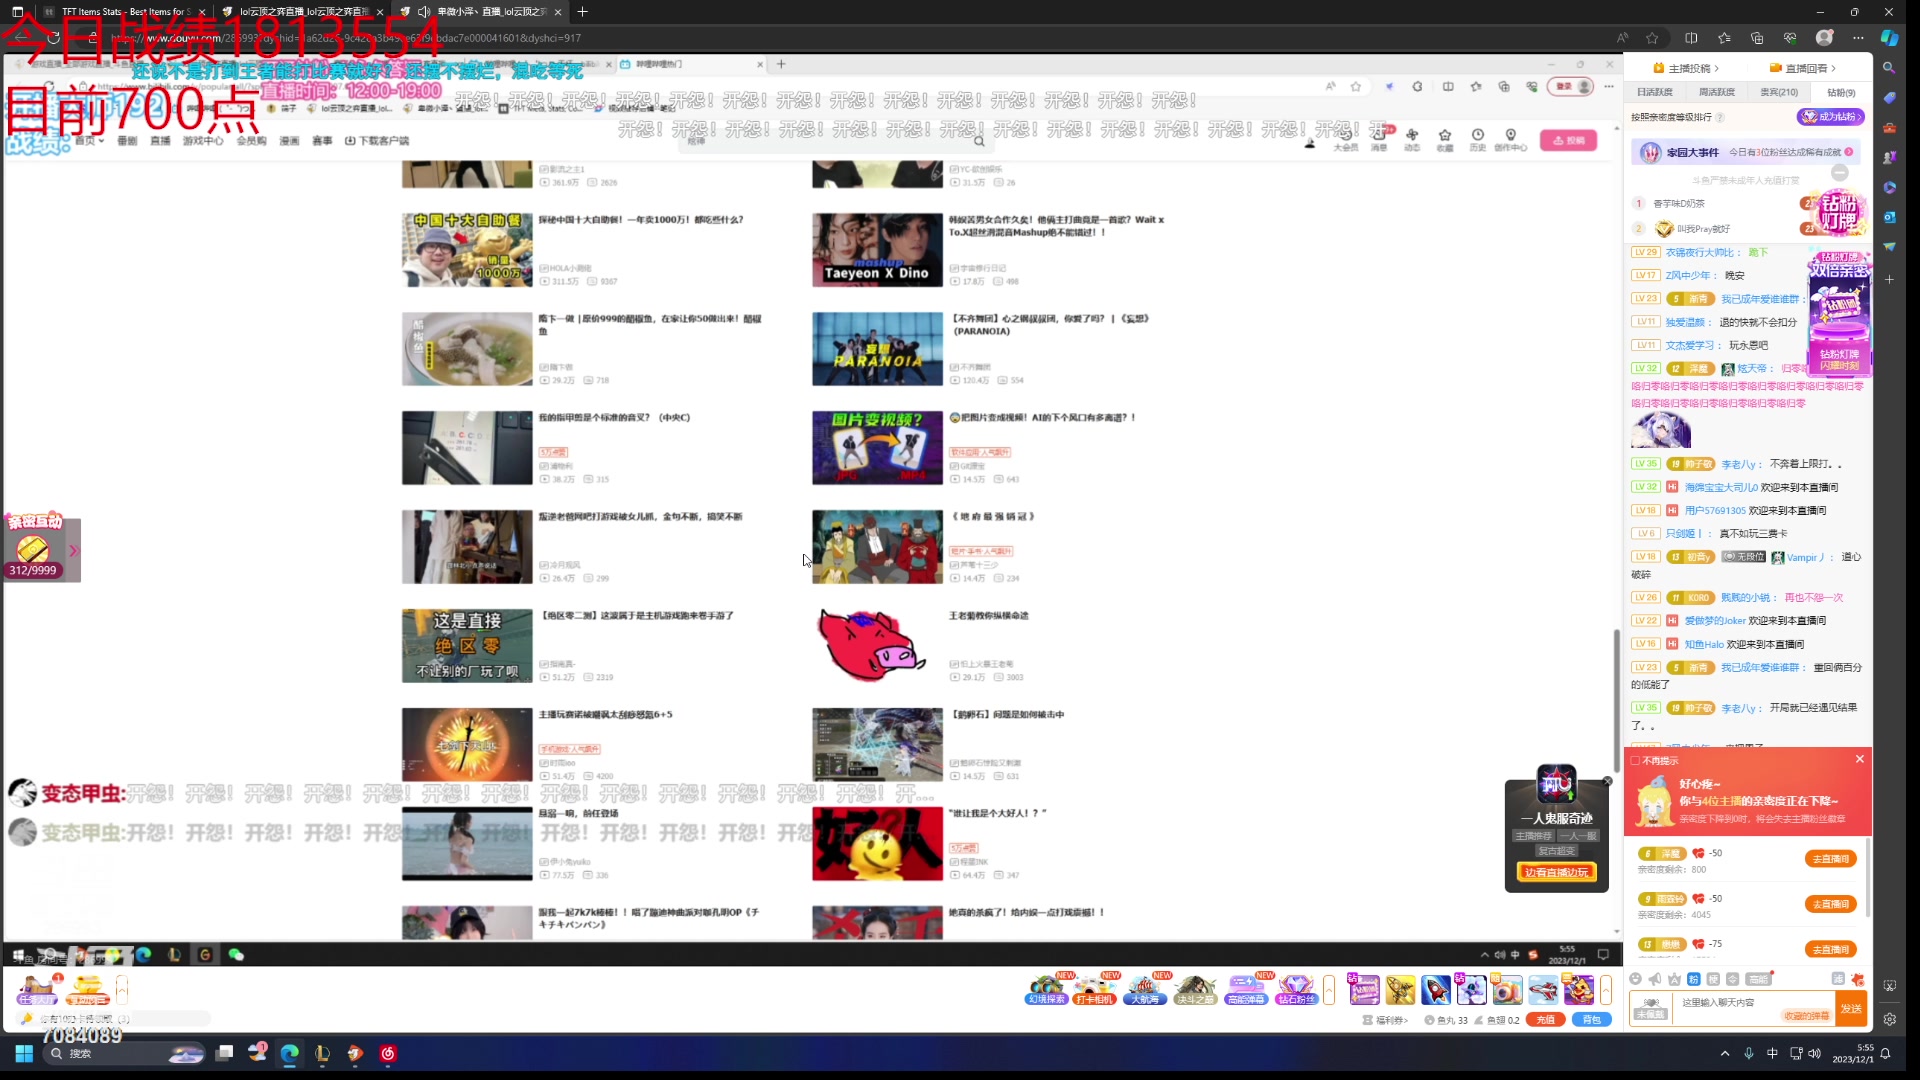Click the megaphone icon in chat toolbar
Screen dimensions: 1920x1080
coord(1655,979)
